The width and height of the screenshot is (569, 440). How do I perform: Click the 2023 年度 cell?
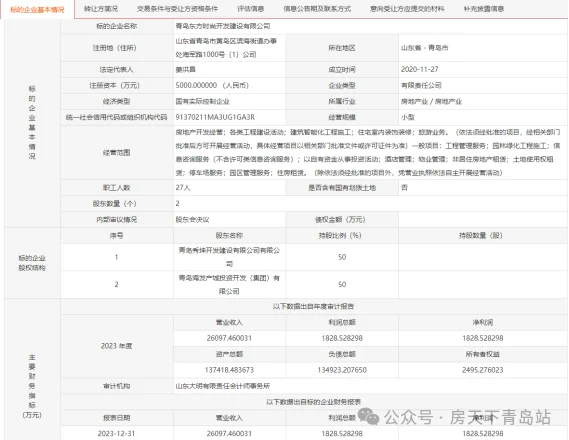coord(116,346)
